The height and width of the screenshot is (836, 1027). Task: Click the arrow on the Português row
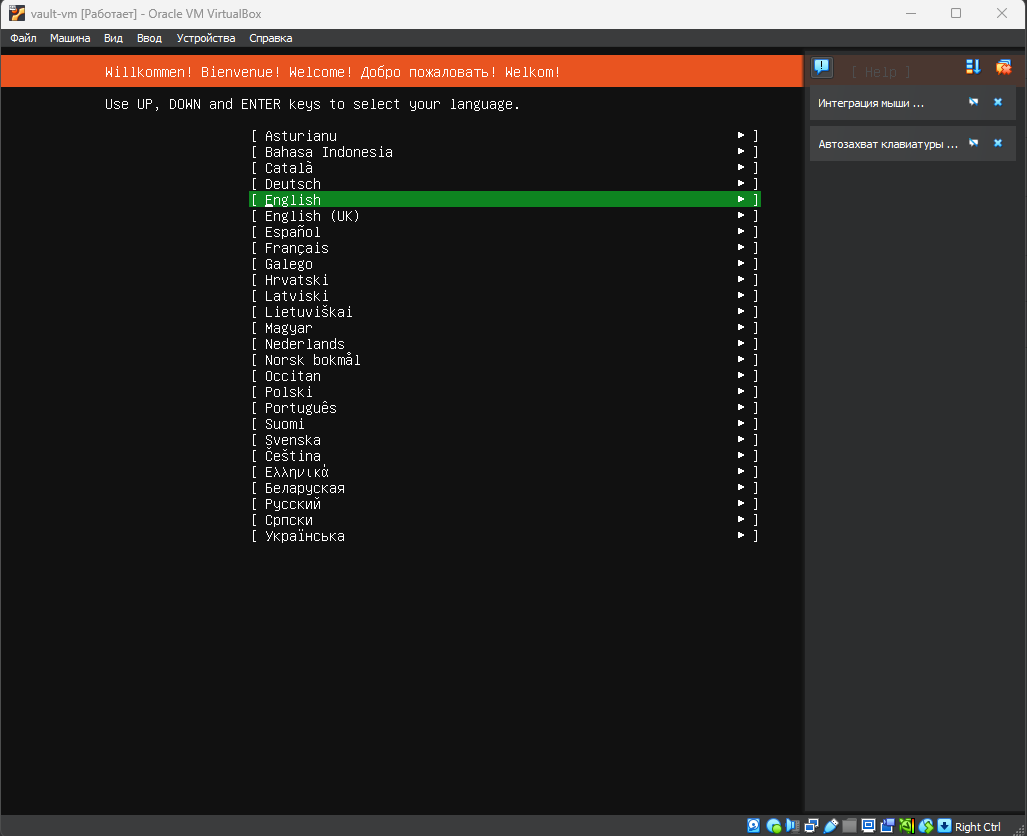(x=741, y=407)
